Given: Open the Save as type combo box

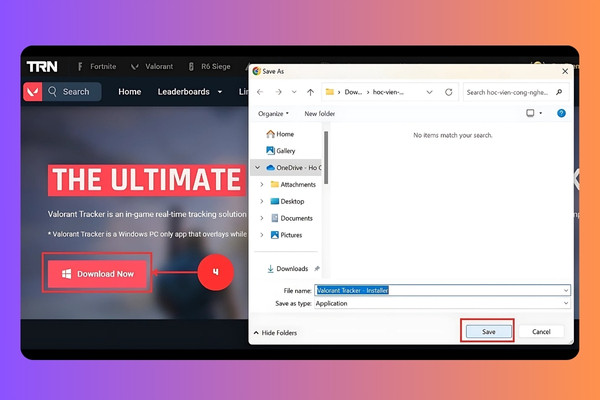Looking at the screenshot, I should tap(442, 303).
